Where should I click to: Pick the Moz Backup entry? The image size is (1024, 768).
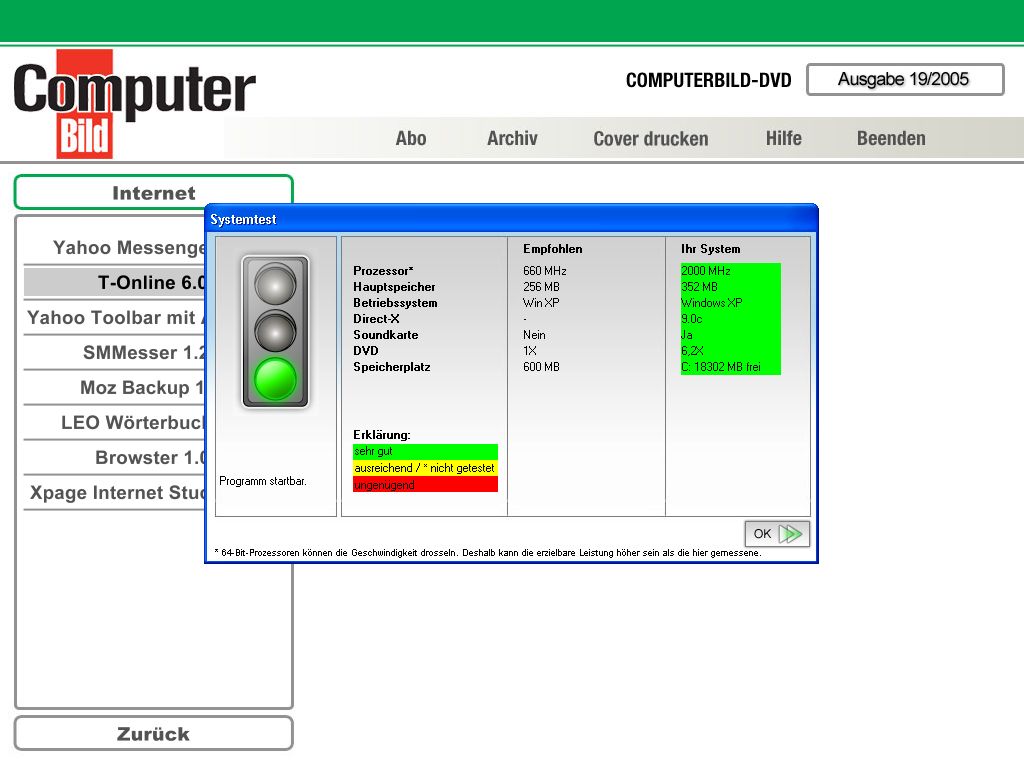pyautogui.click(x=141, y=388)
